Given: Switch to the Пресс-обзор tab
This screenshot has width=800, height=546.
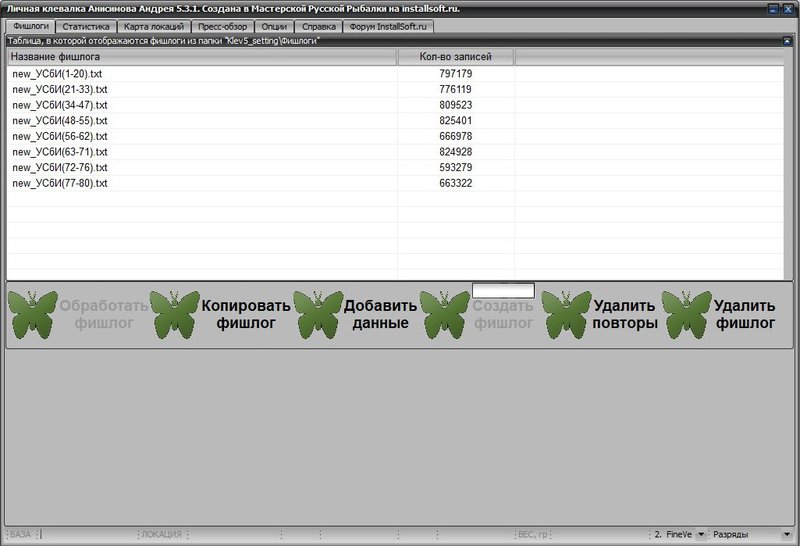Looking at the screenshot, I should point(222,27).
